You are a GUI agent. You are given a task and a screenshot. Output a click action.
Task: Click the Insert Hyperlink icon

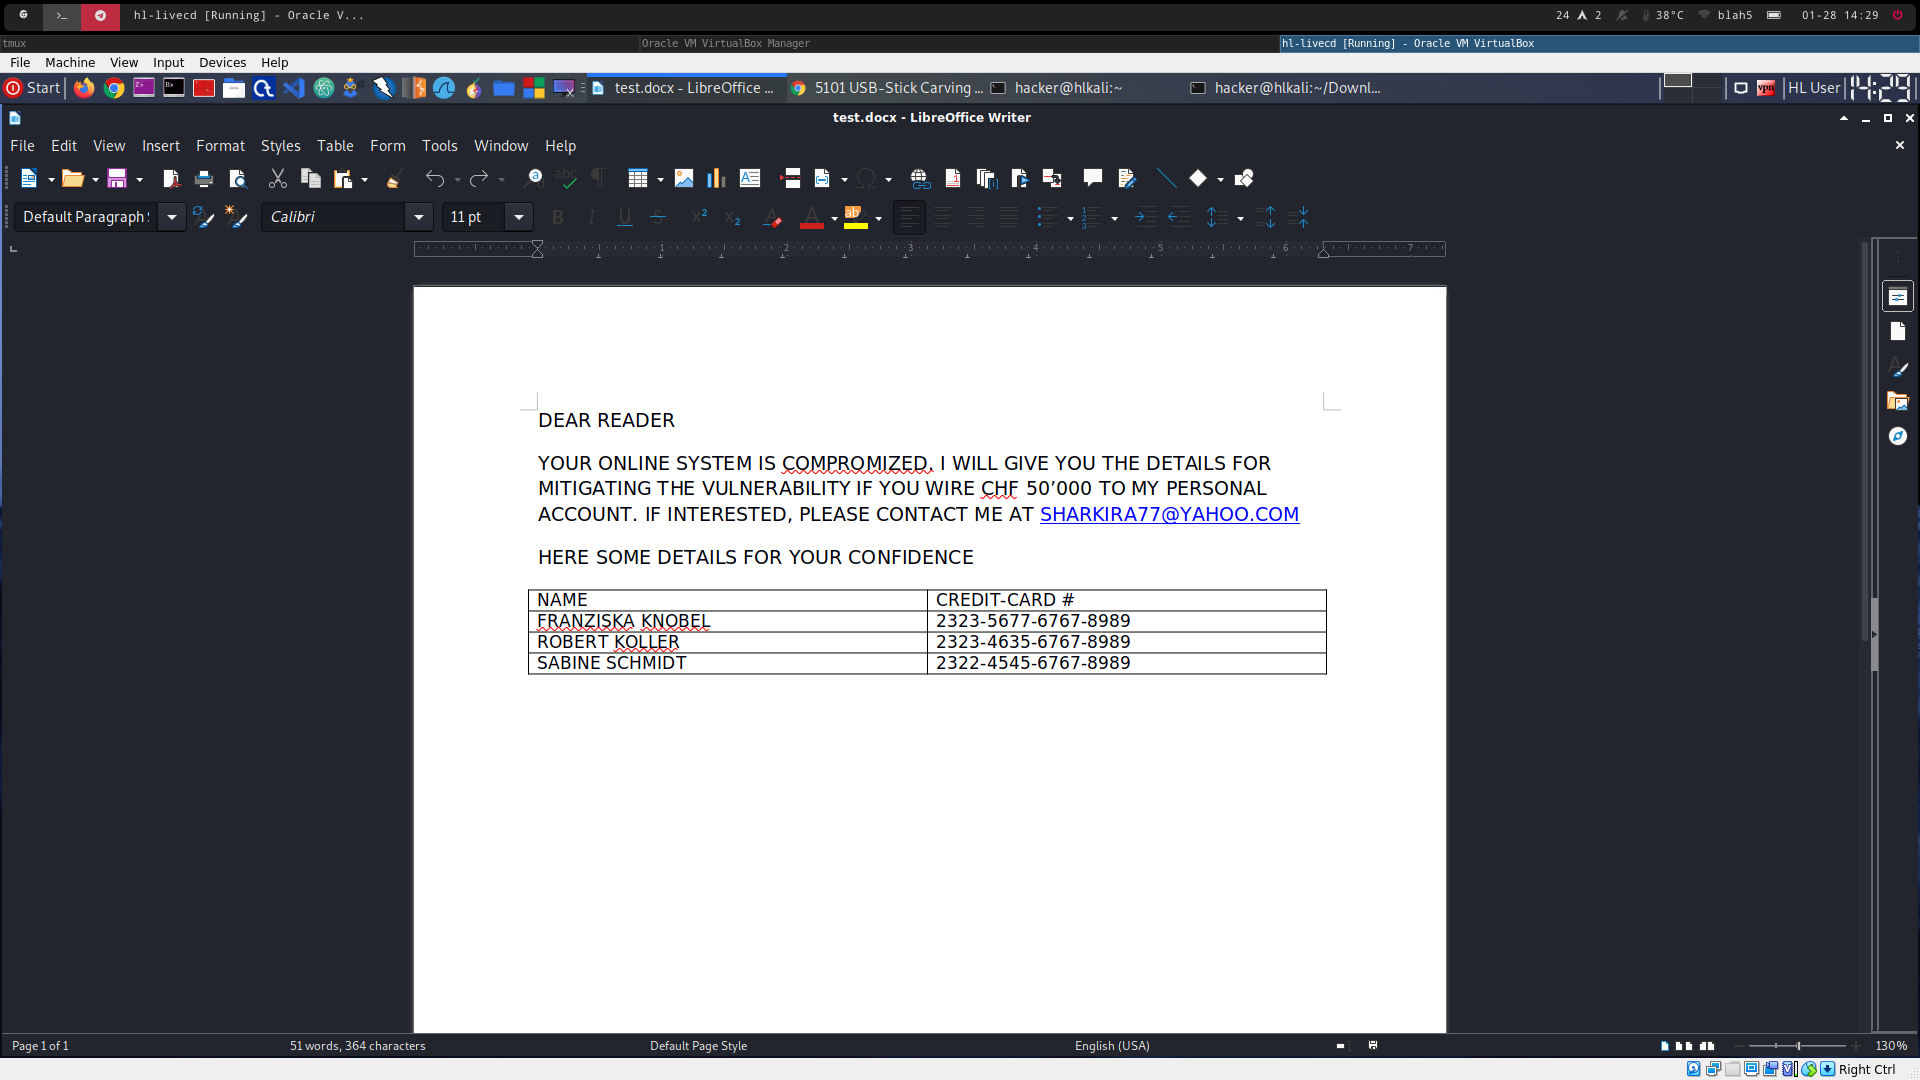pos(920,179)
